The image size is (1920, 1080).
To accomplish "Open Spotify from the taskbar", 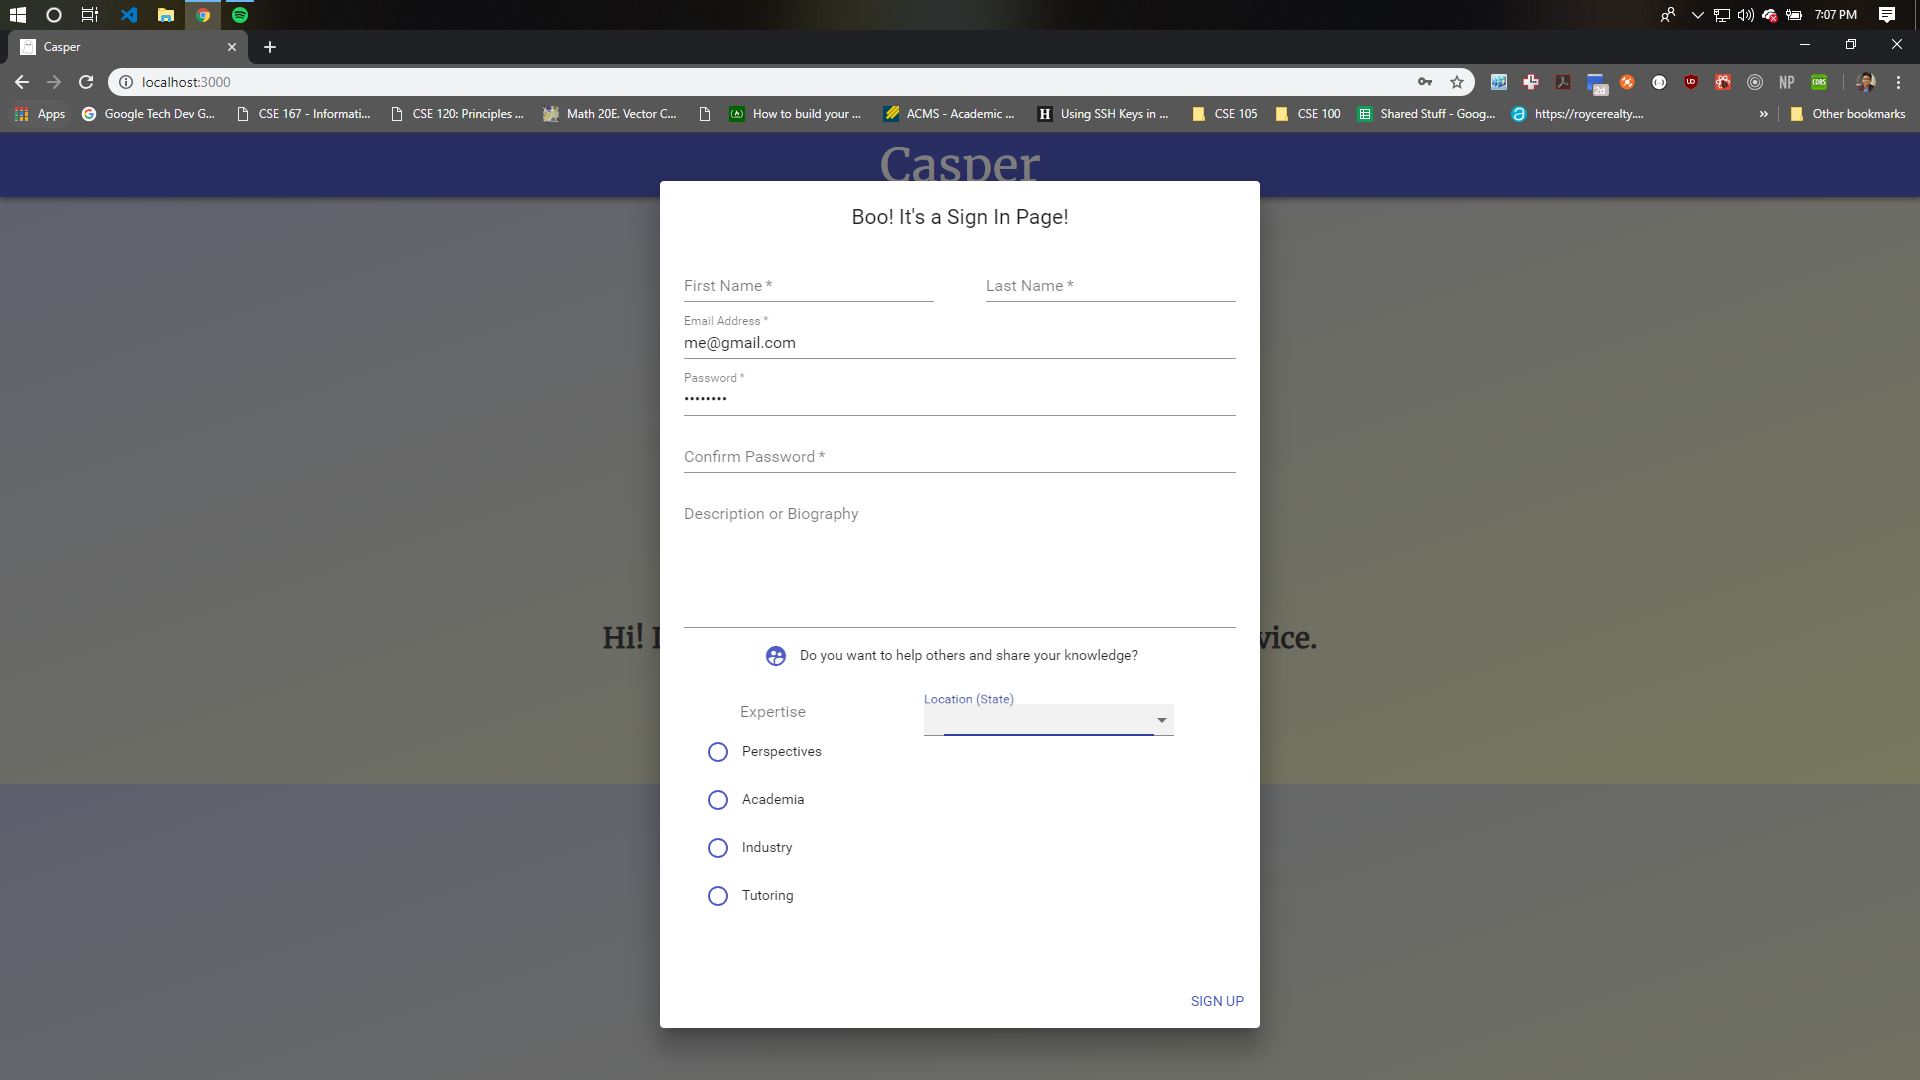I will click(x=240, y=15).
